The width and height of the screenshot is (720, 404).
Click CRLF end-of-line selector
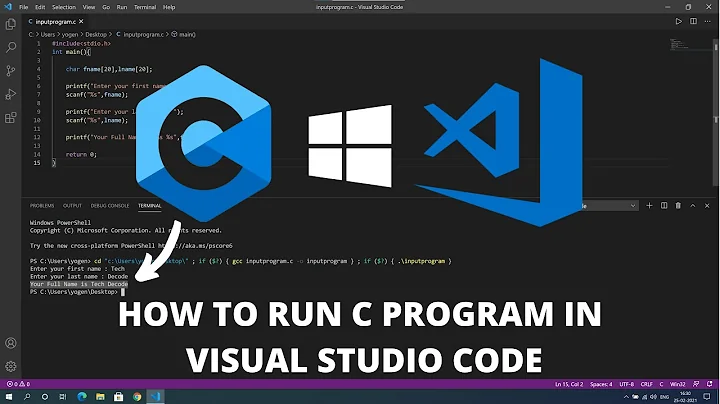tap(647, 384)
